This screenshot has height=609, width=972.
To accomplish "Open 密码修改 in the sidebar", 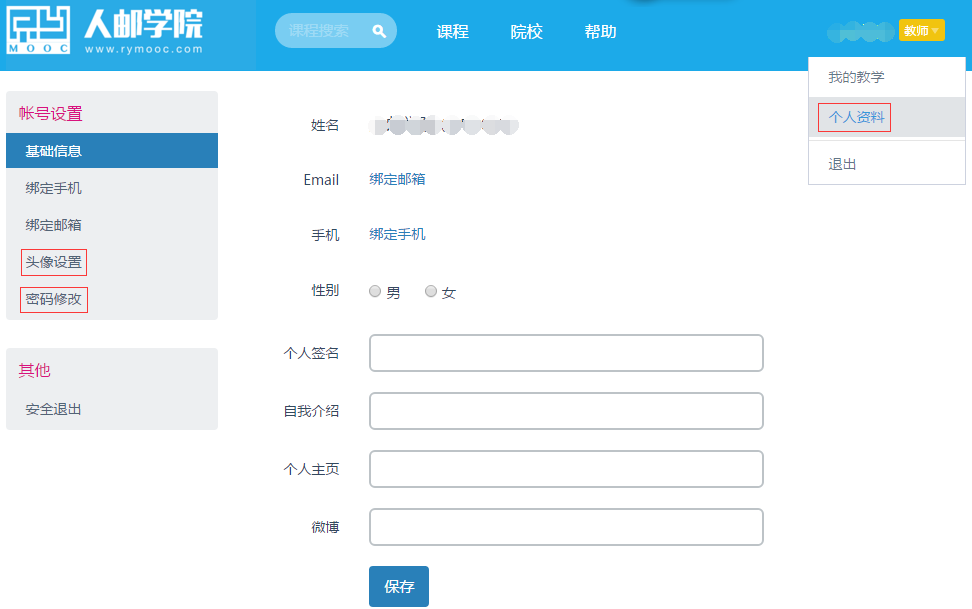I will click(54, 299).
